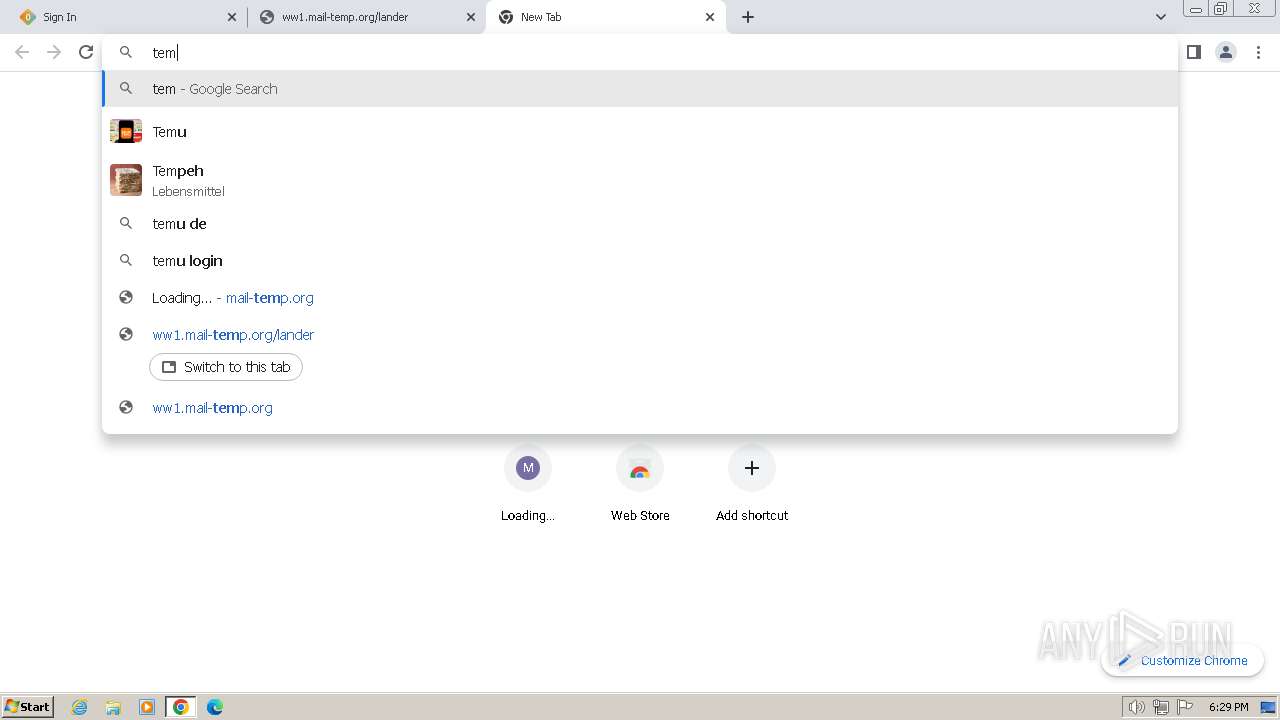1280x720 pixels.
Task: Select the New Tab tab
Action: click(x=605, y=17)
